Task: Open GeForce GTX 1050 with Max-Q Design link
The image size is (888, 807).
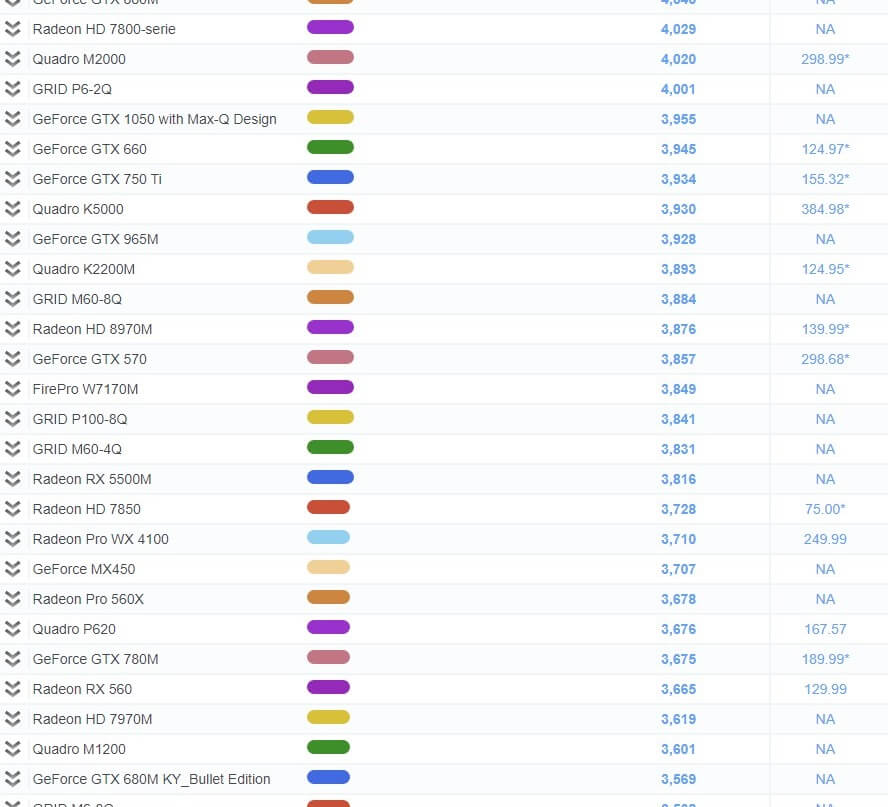Action: (x=155, y=119)
